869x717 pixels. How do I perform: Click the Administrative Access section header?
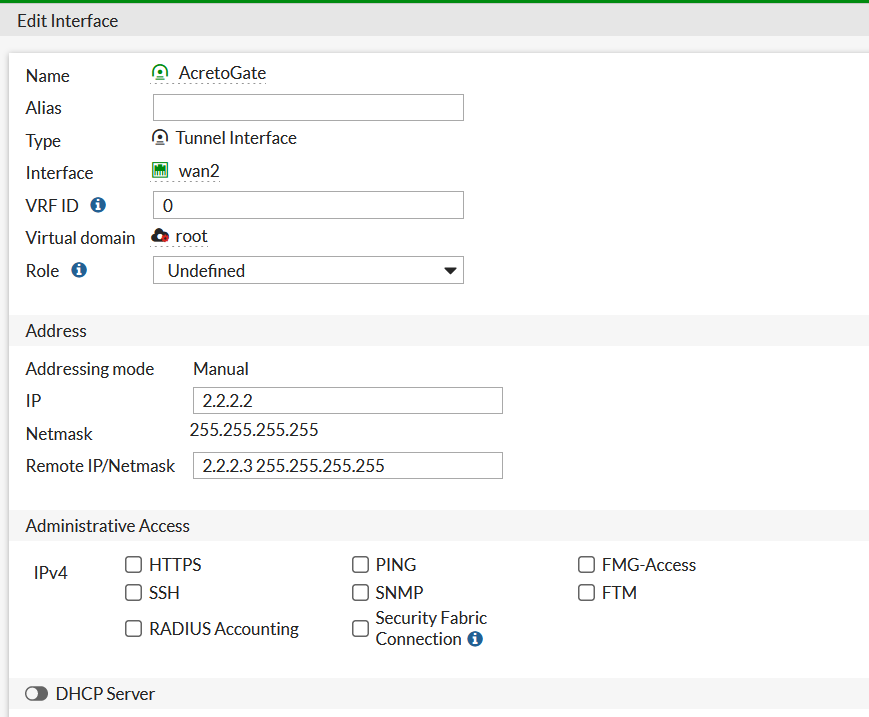(108, 526)
